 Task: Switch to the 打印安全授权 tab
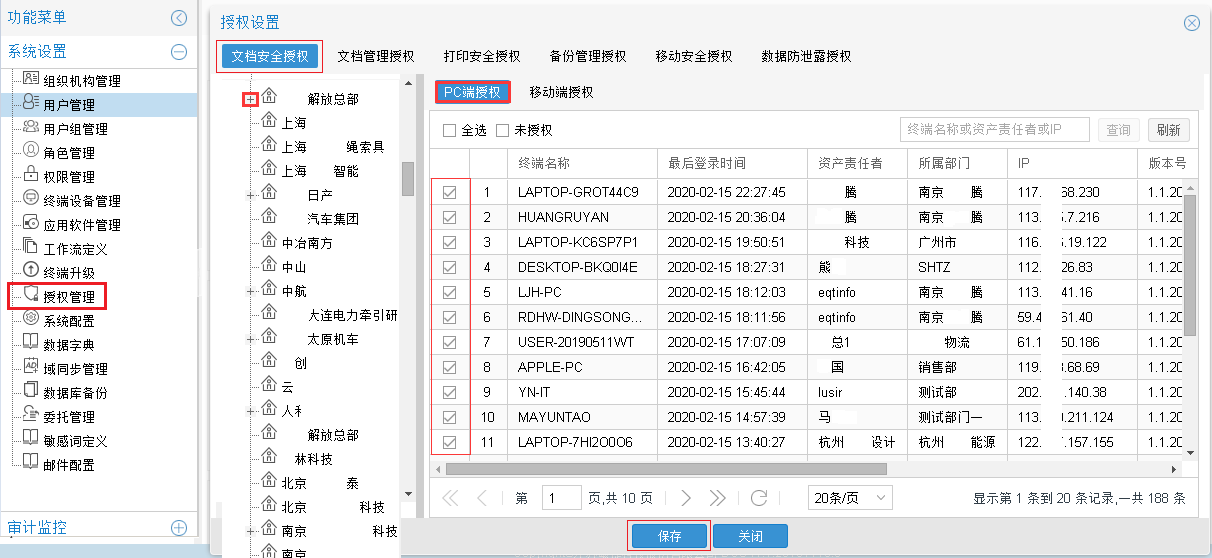(x=482, y=56)
